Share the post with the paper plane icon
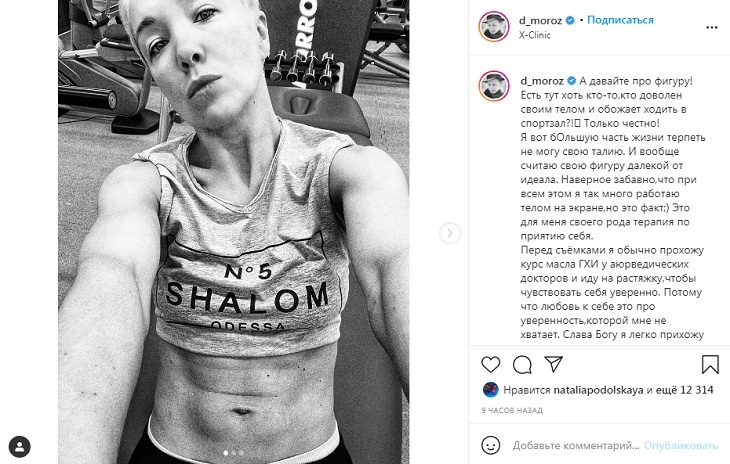 [554, 364]
